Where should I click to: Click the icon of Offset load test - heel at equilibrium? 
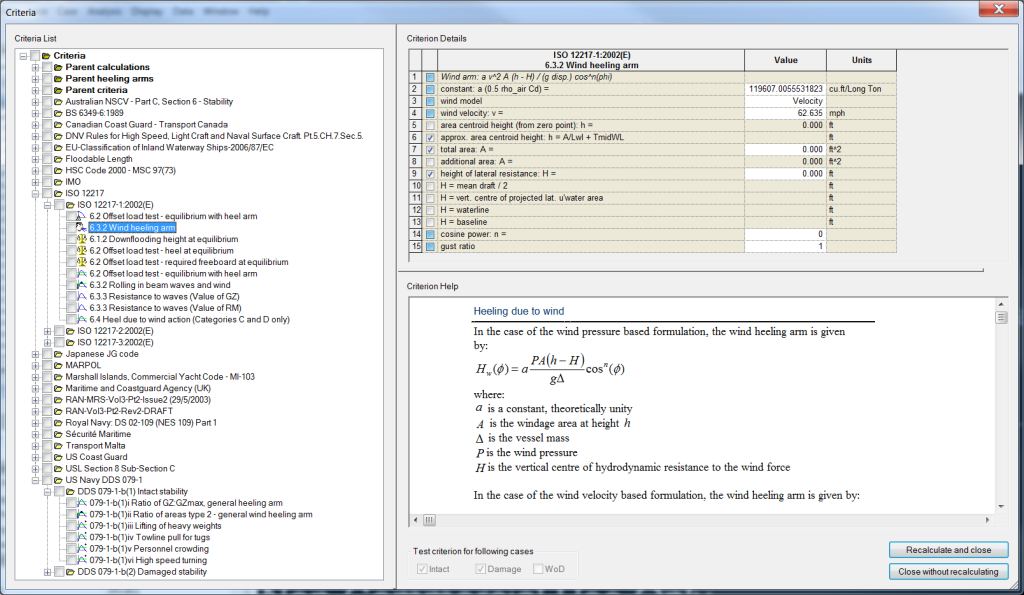(x=82, y=250)
